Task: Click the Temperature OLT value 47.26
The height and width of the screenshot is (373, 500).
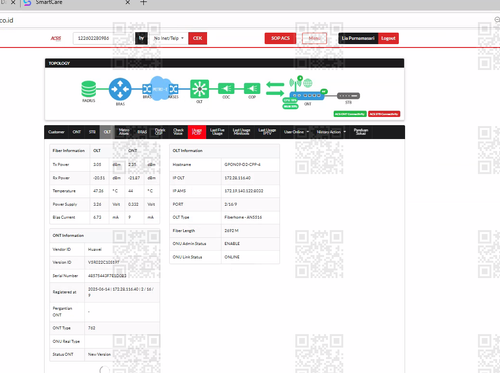Action: [98, 191]
